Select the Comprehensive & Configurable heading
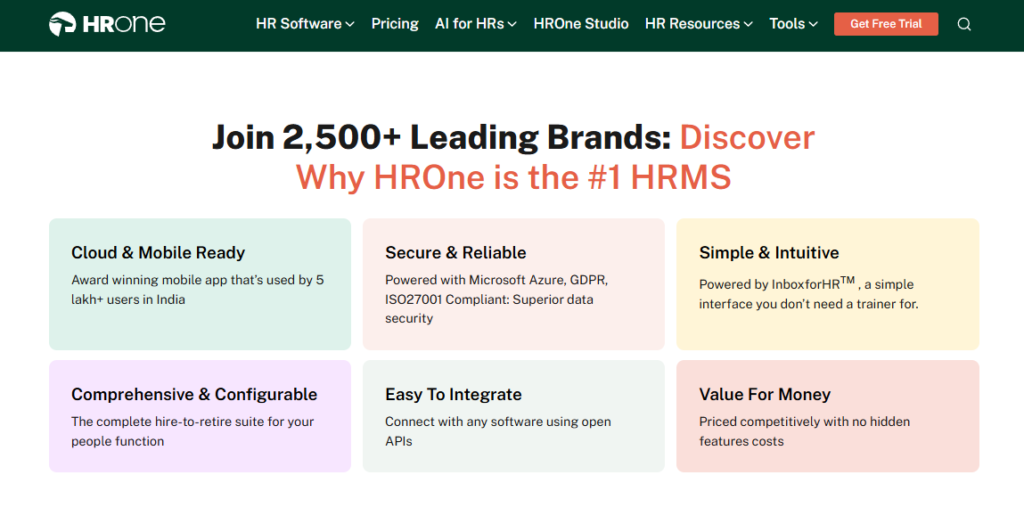 pyautogui.click(x=194, y=395)
